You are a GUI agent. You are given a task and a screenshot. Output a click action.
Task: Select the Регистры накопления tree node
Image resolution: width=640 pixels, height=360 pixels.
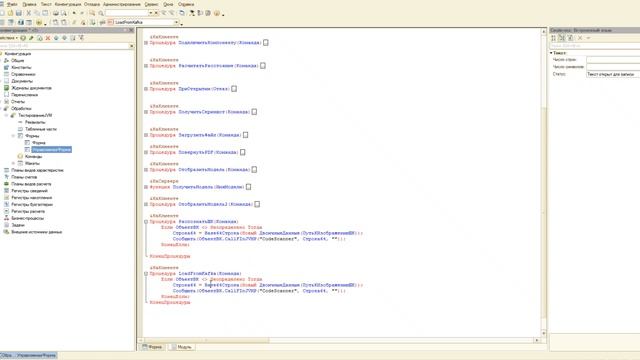(31, 198)
